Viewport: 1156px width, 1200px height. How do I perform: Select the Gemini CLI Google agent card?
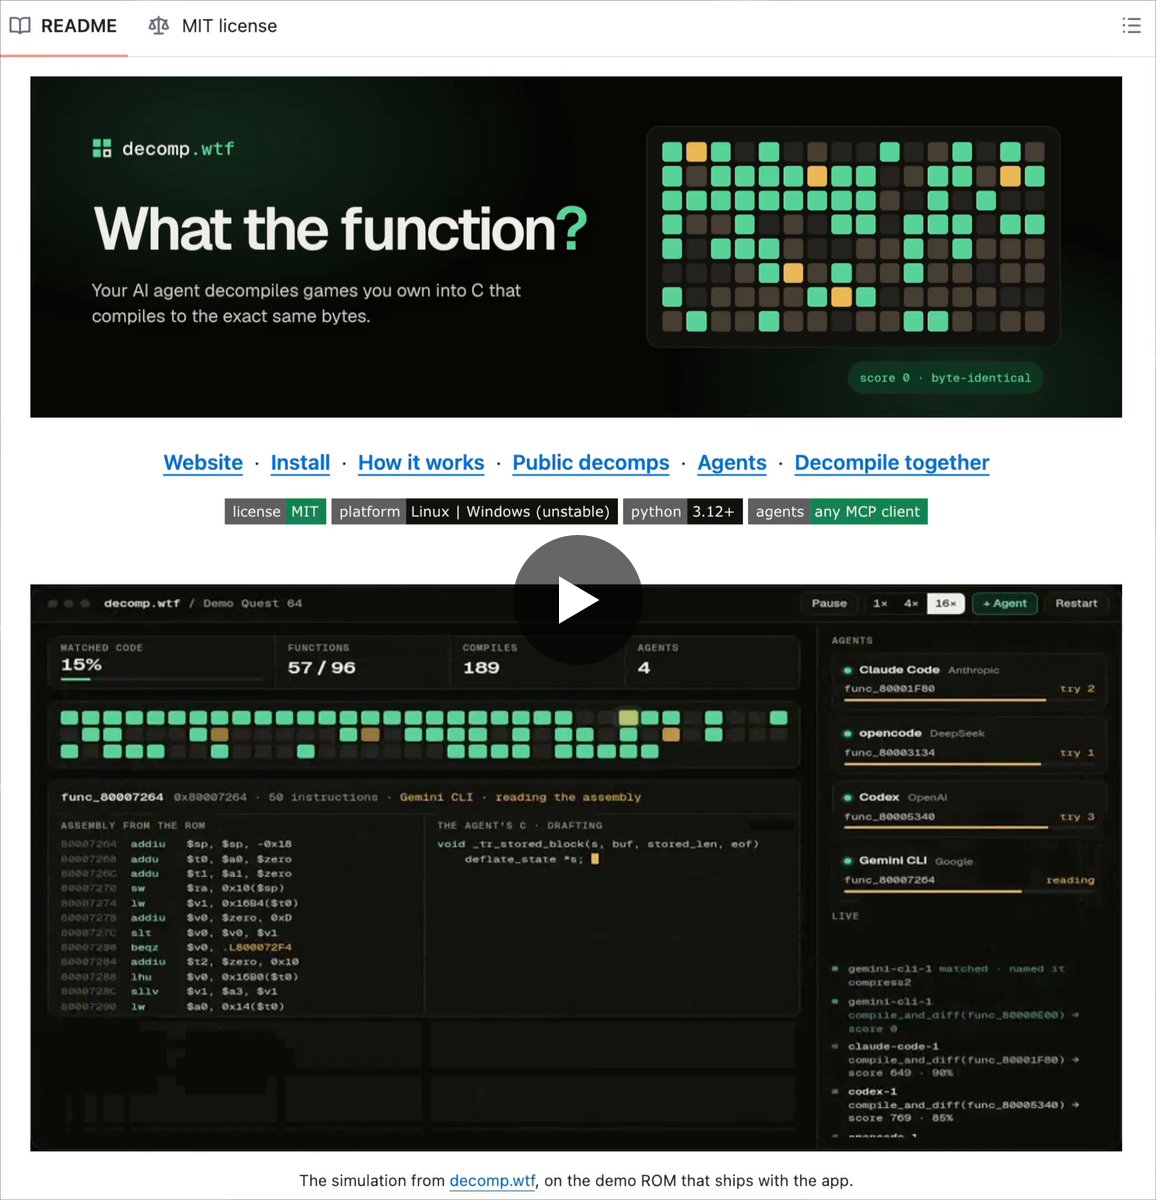click(969, 871)
